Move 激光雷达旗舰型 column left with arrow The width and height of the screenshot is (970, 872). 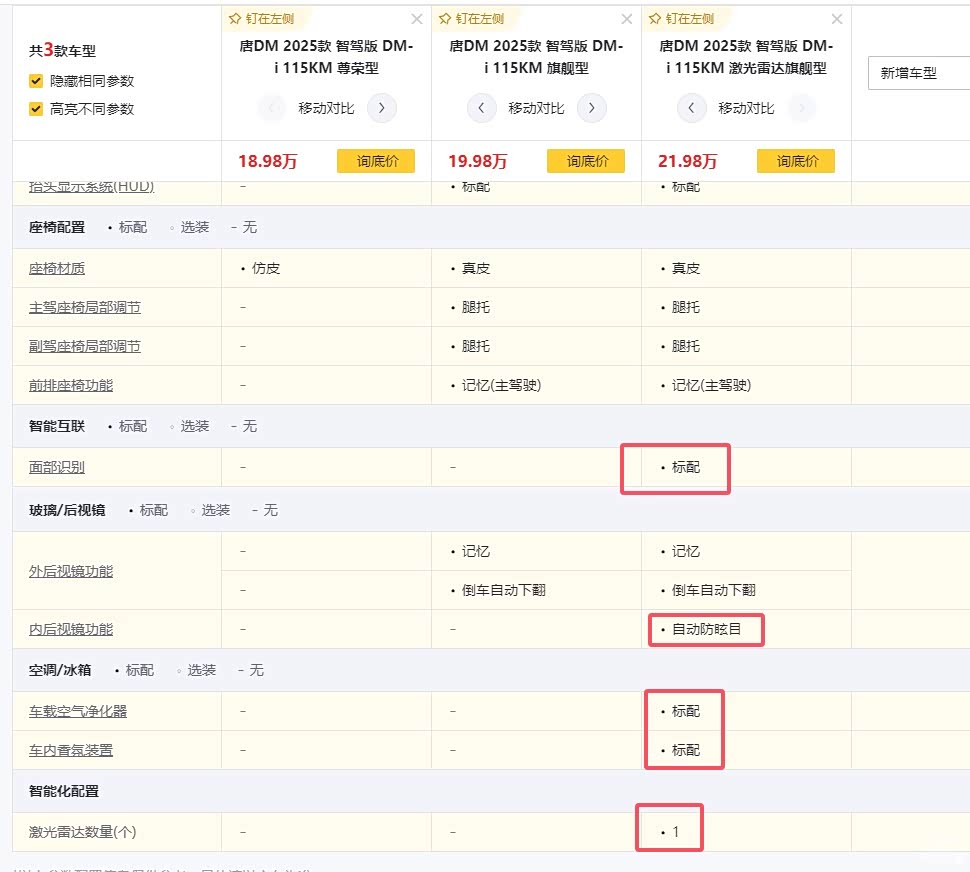pyautogui.click(x=692, y=108)
